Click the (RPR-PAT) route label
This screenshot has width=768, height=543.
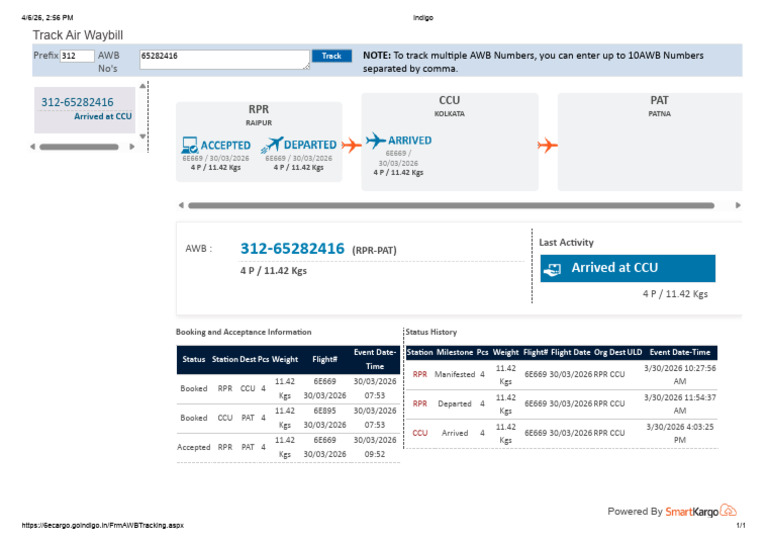374,250
